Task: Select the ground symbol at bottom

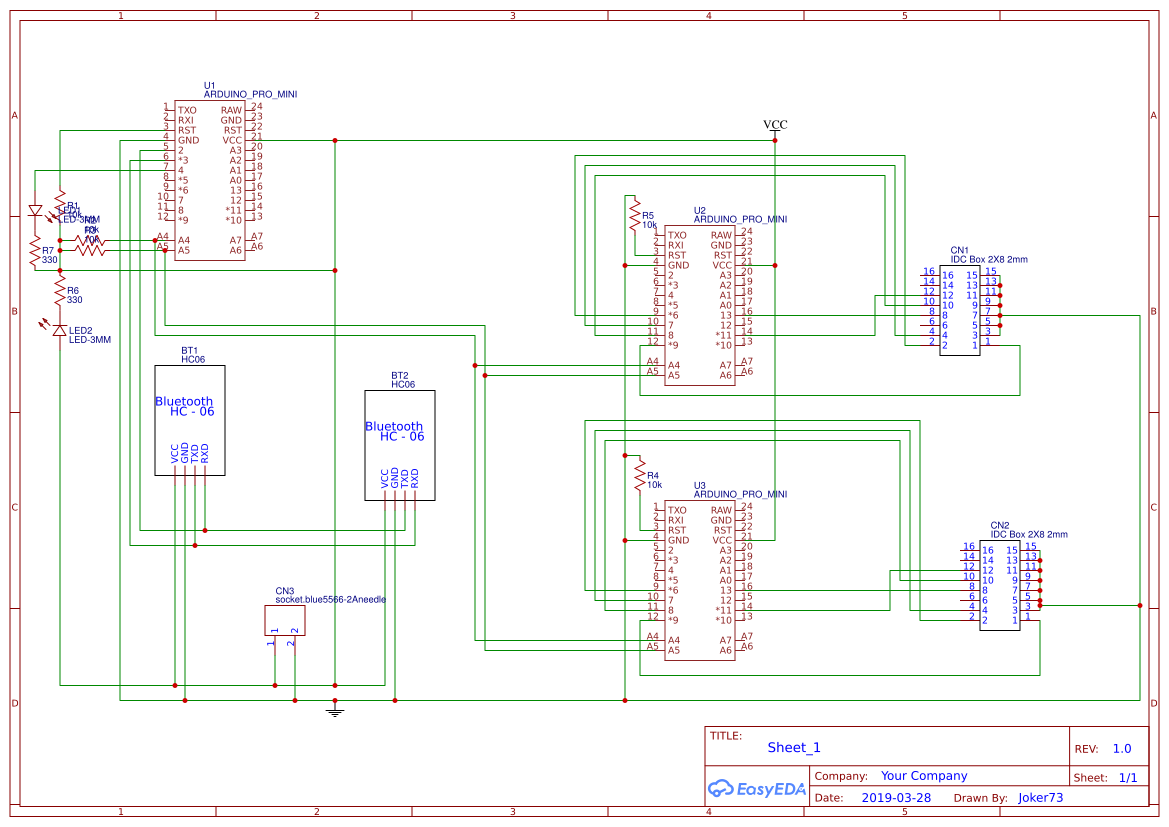Action: [x=335, y=710]
